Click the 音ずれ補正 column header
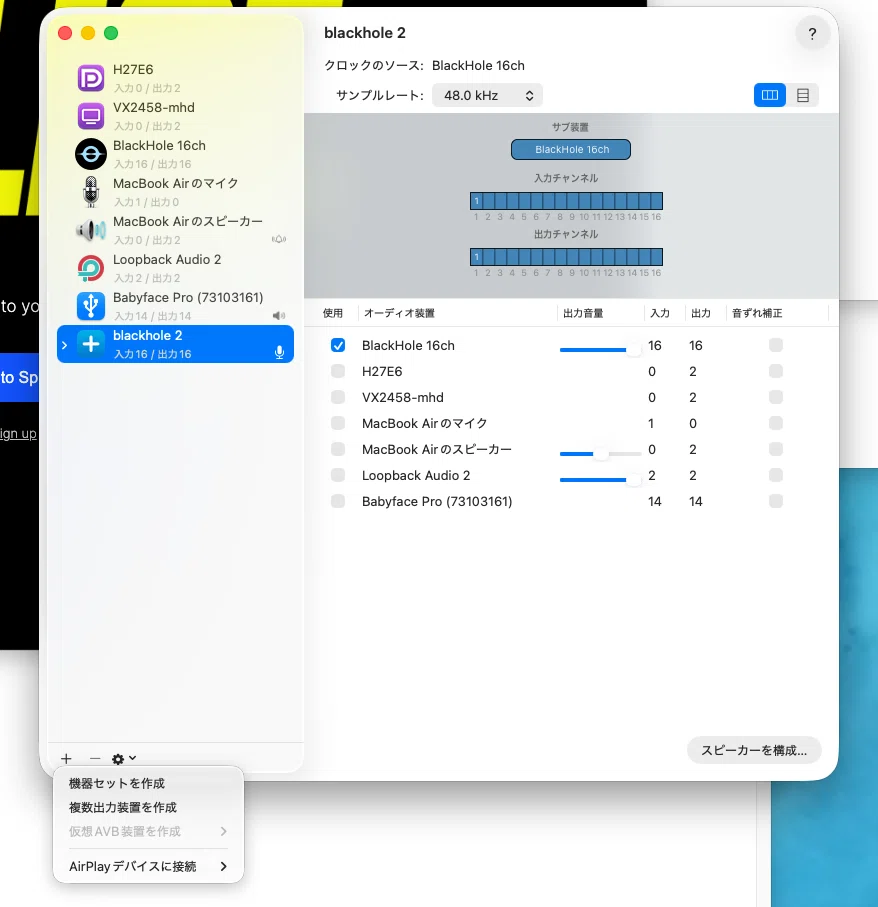 click(x=757, y=313)
